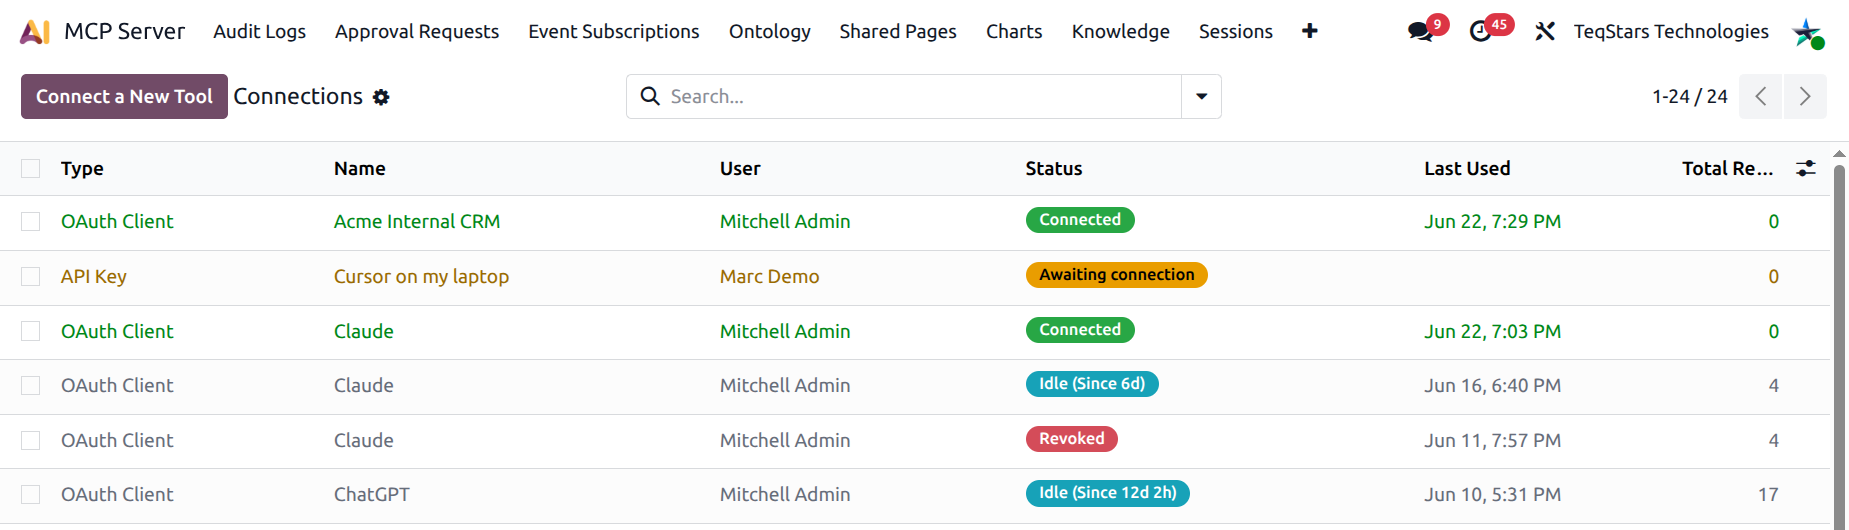Open the Acme Internal CRM connection

pyautogui.click(x=417, y=221)
